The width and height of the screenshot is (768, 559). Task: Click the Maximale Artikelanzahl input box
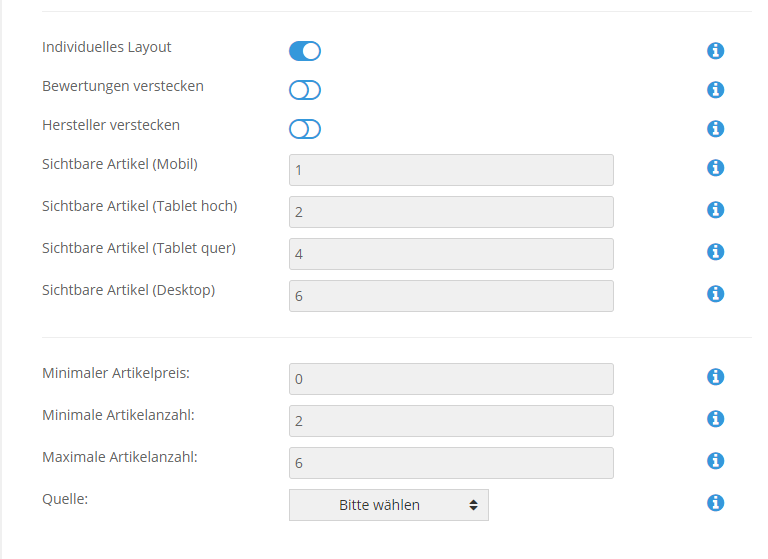pyautogui.click(x=451, y=463)
